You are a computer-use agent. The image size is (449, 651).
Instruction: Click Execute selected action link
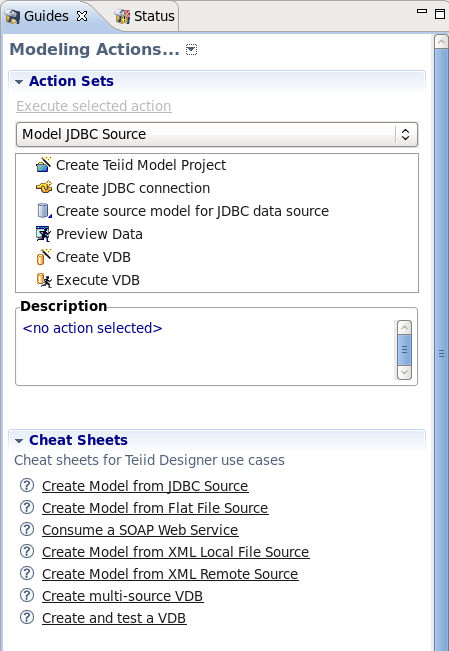coord(93,106)
